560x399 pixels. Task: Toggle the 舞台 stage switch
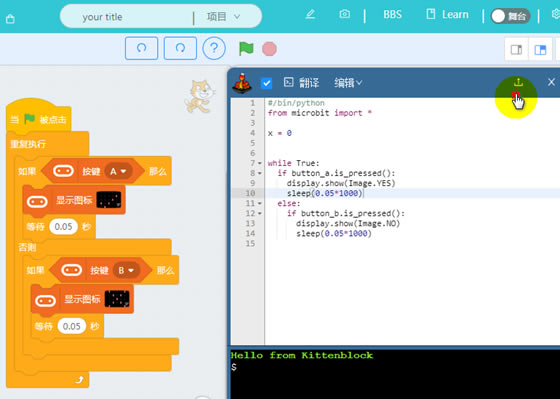(510, 16)
